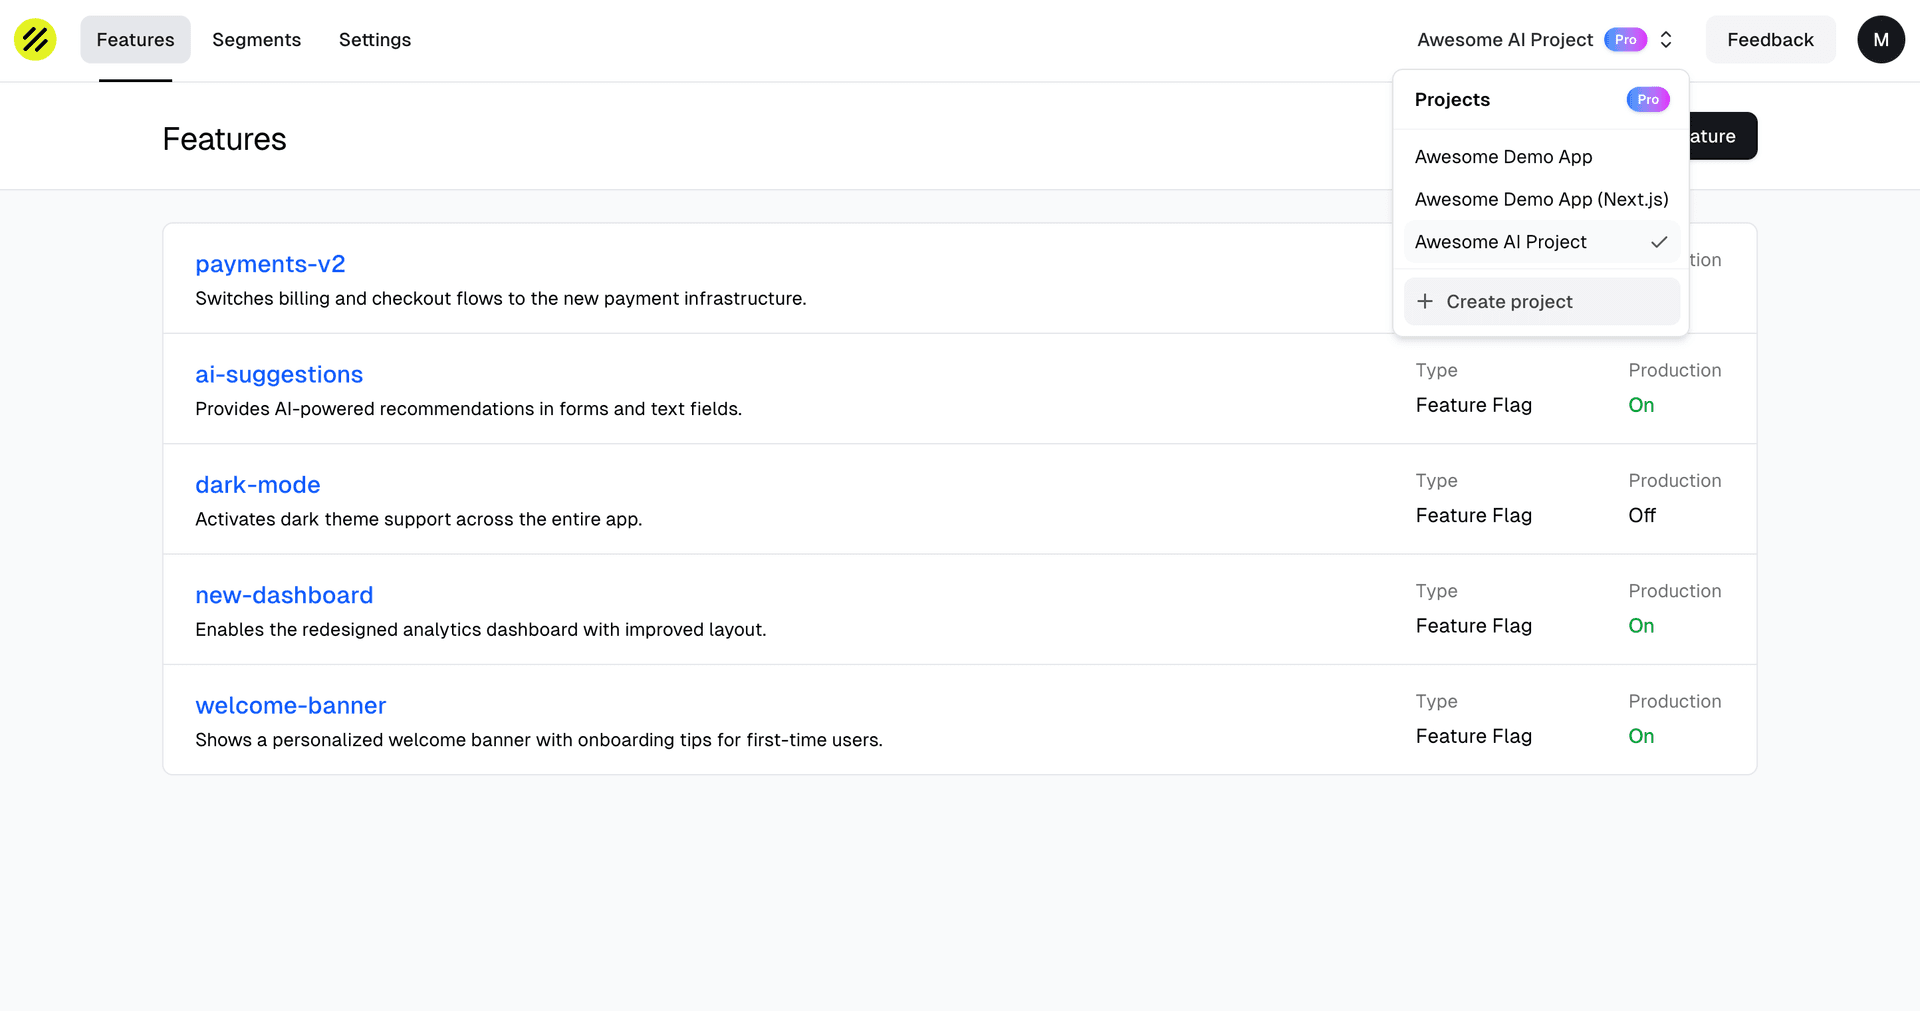The image size is (1920, 1011).
Task: Open the ai-suggestions feature
Action: pos(279,374)
